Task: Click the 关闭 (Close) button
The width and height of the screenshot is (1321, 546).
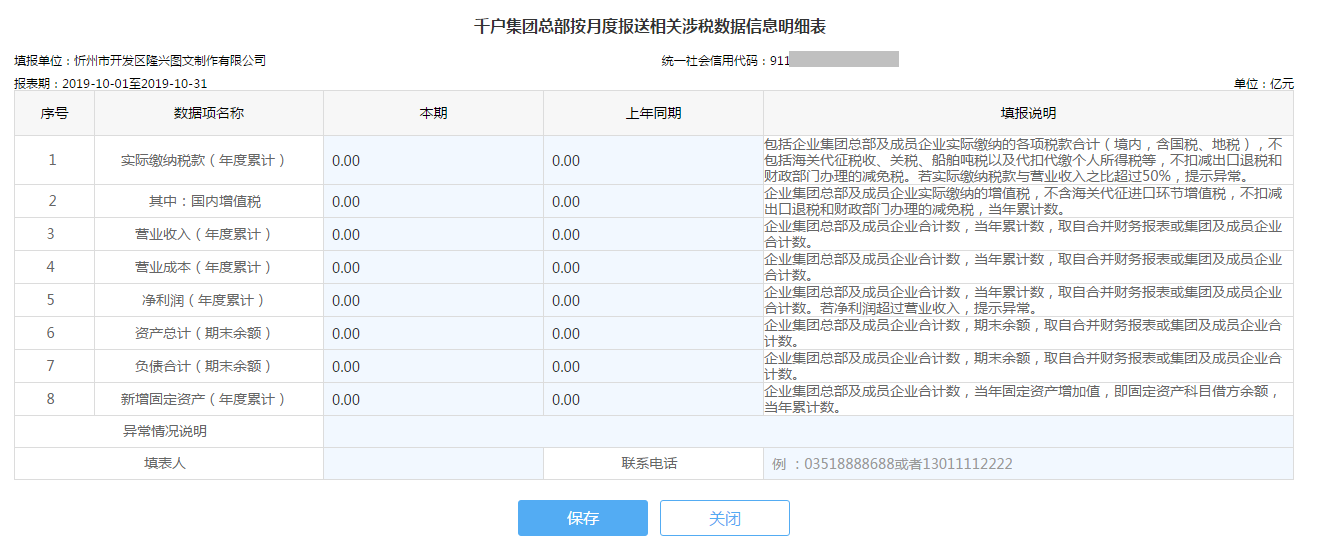Action: pos(725,518)
